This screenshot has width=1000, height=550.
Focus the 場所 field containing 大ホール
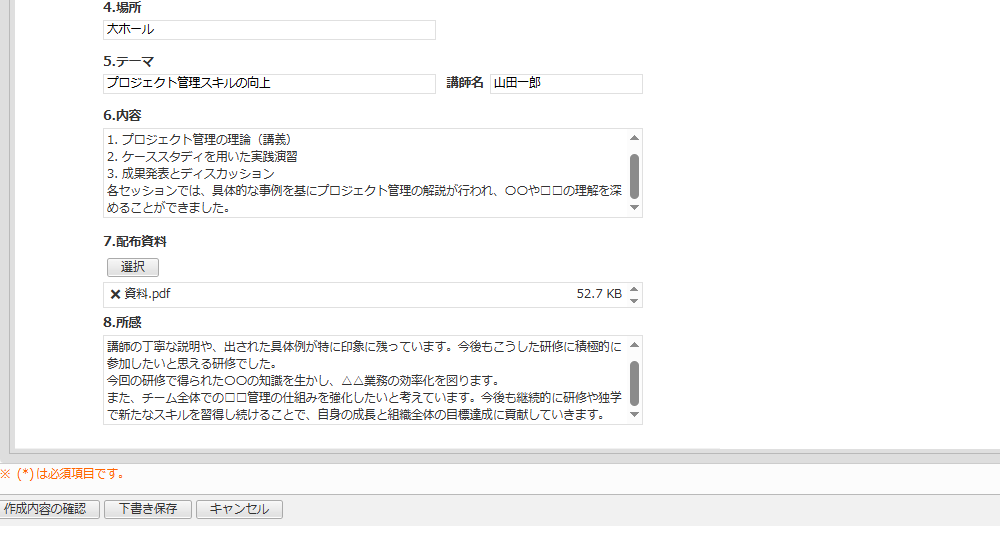269,30
